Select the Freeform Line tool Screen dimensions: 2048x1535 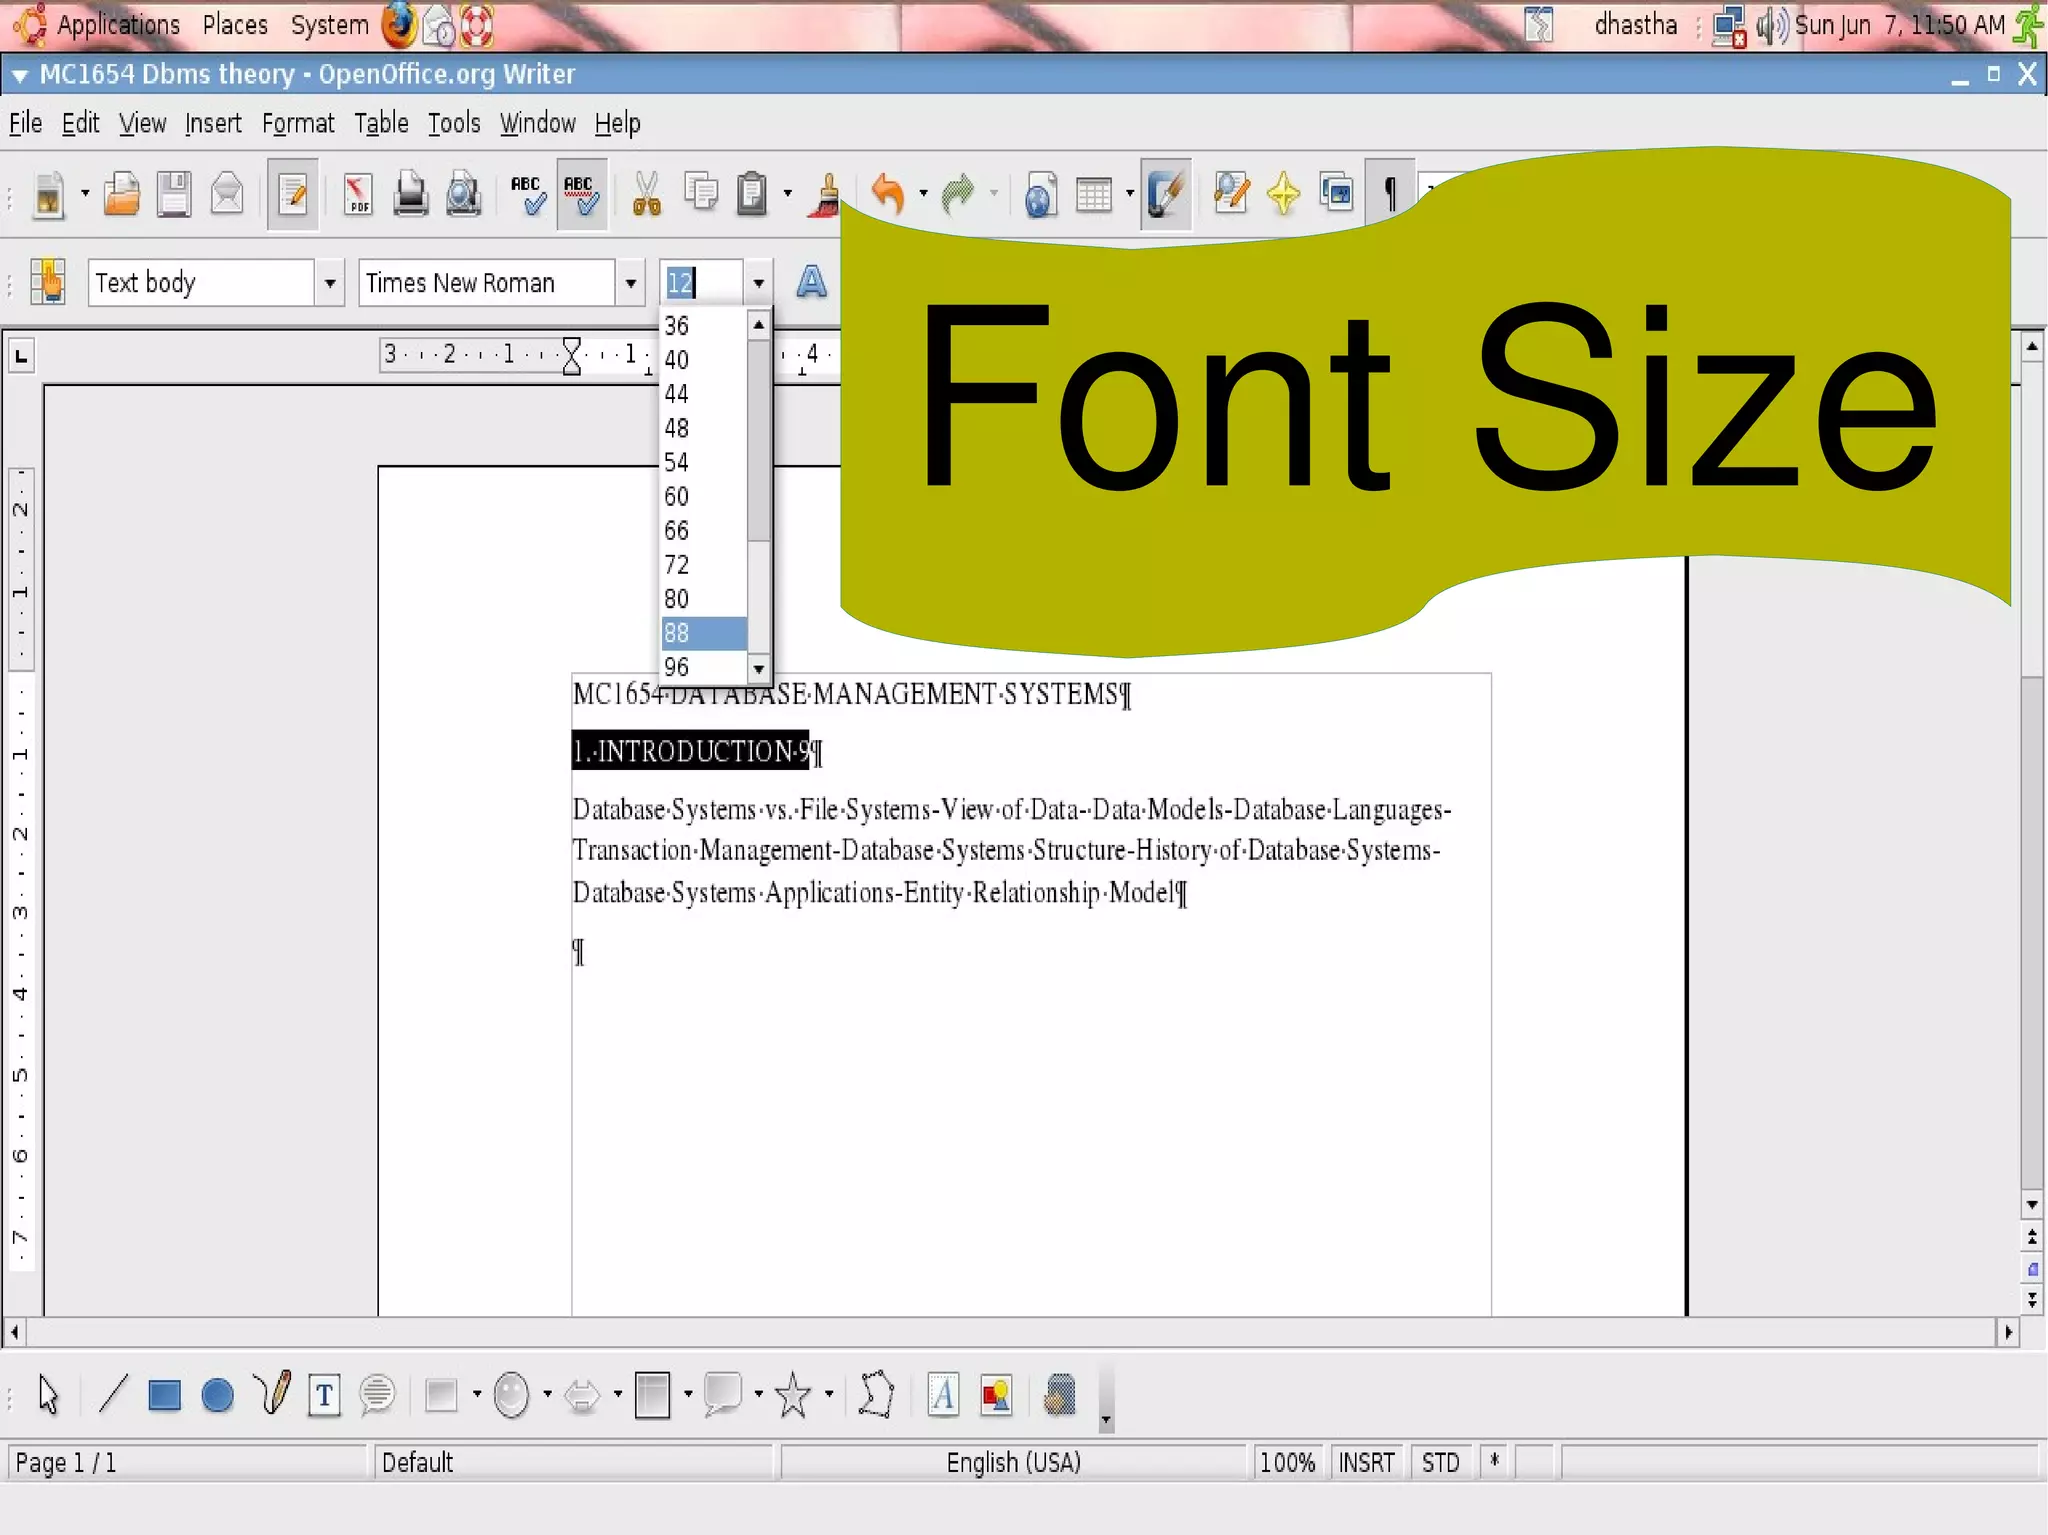tap(271, 1393)
